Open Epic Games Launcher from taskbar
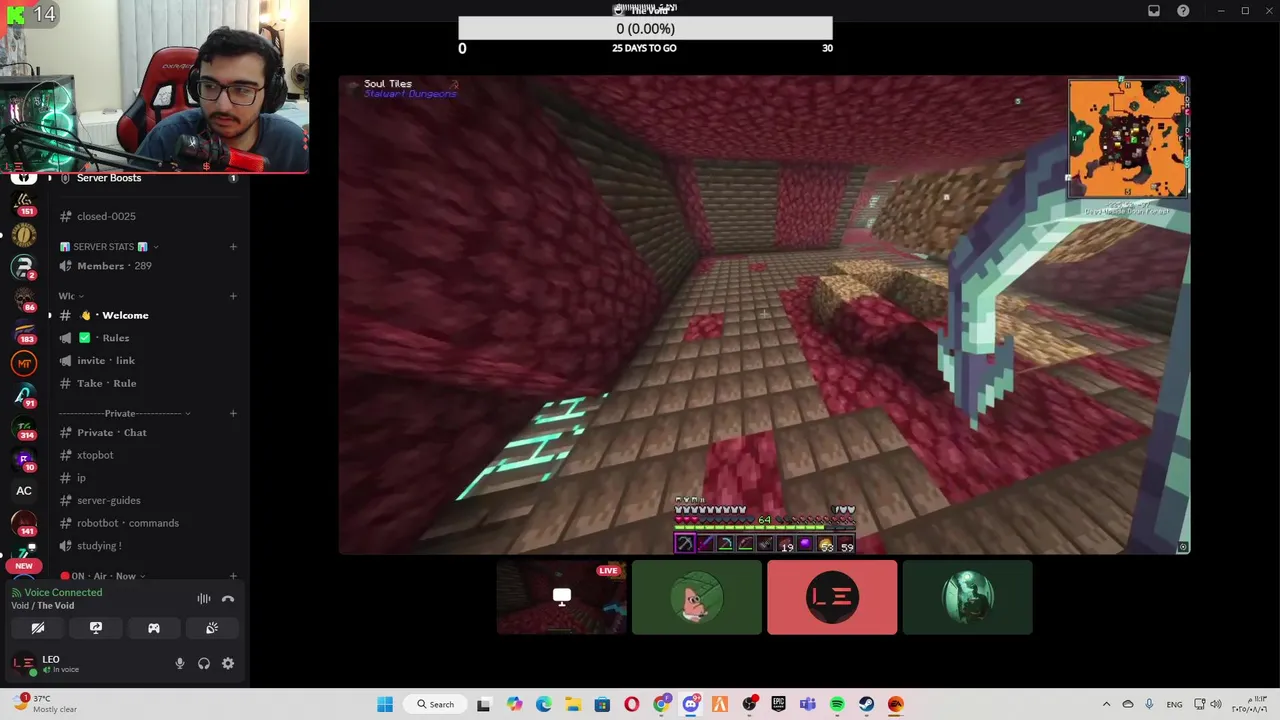The height and width of the screenshot is (720, 1280). point(778,704)
